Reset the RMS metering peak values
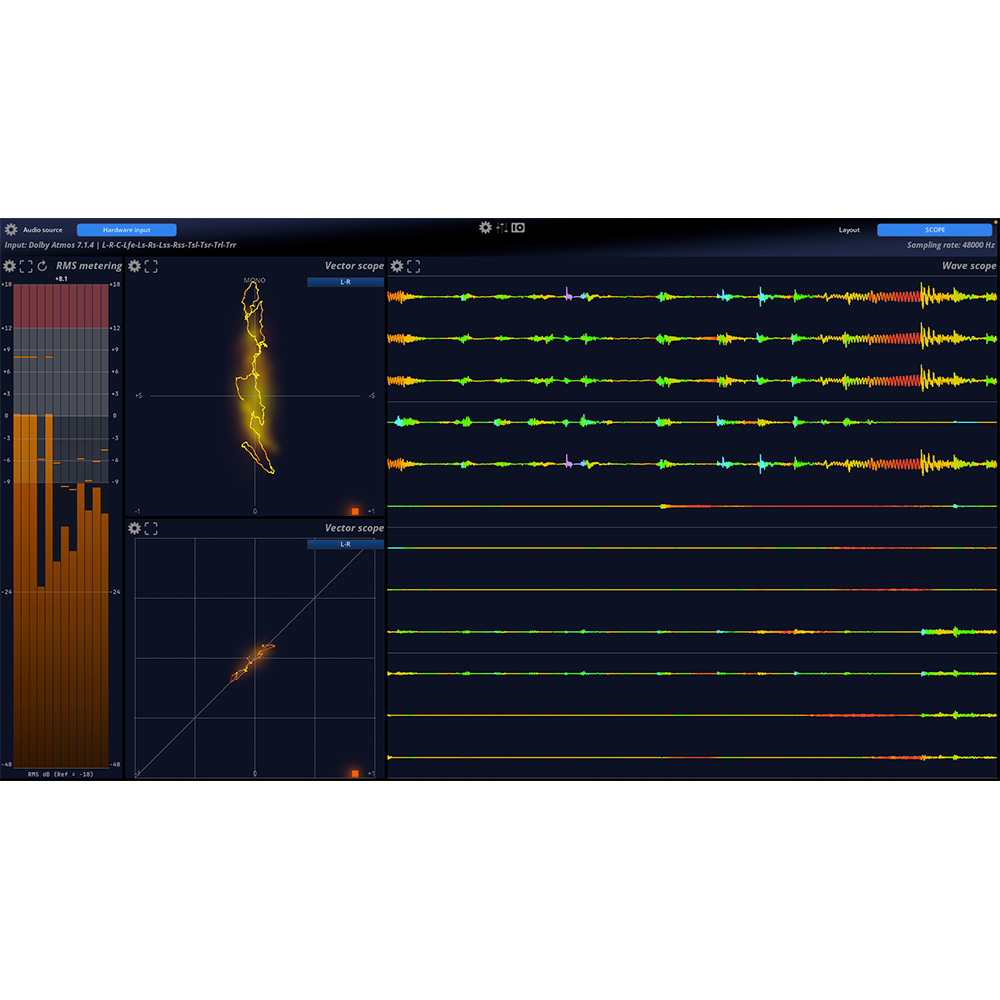Screen dimensions: 1000x1000 point(42,266)
